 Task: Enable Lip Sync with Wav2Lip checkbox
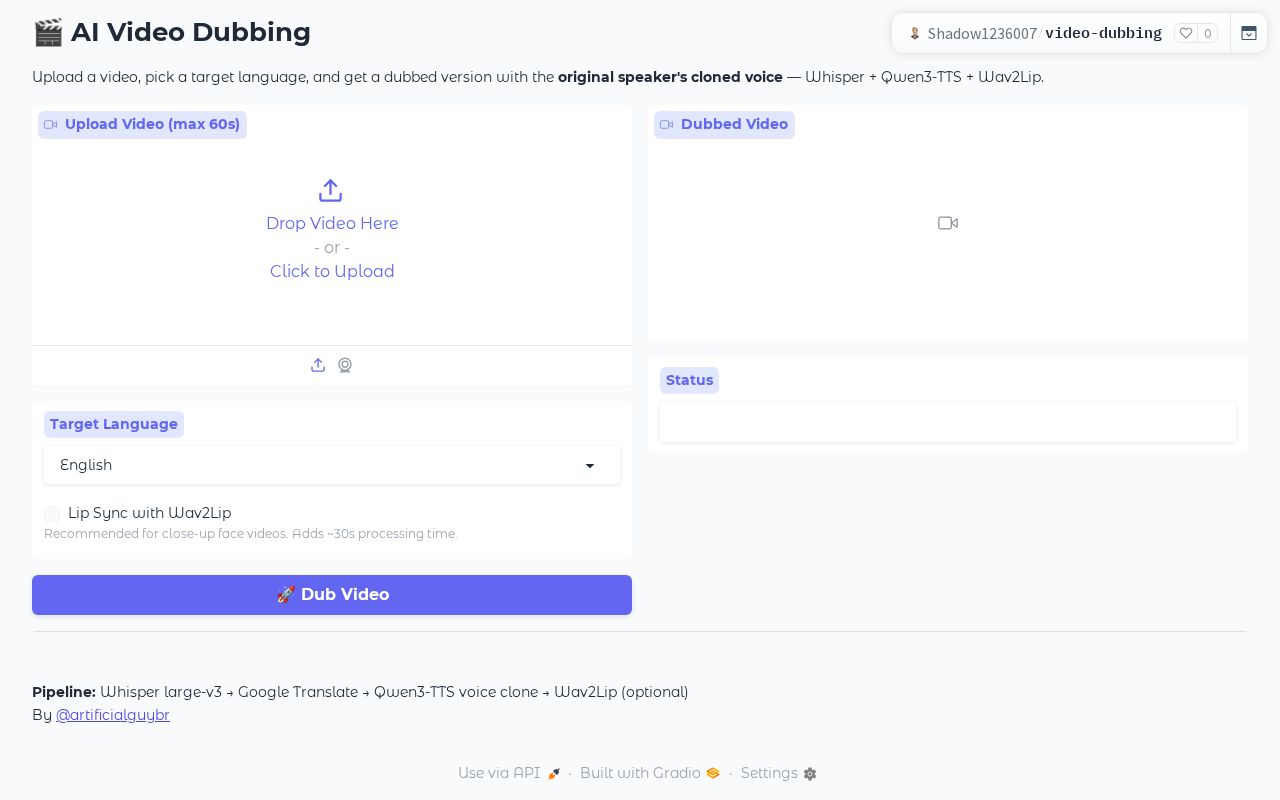tap(52, 513)
